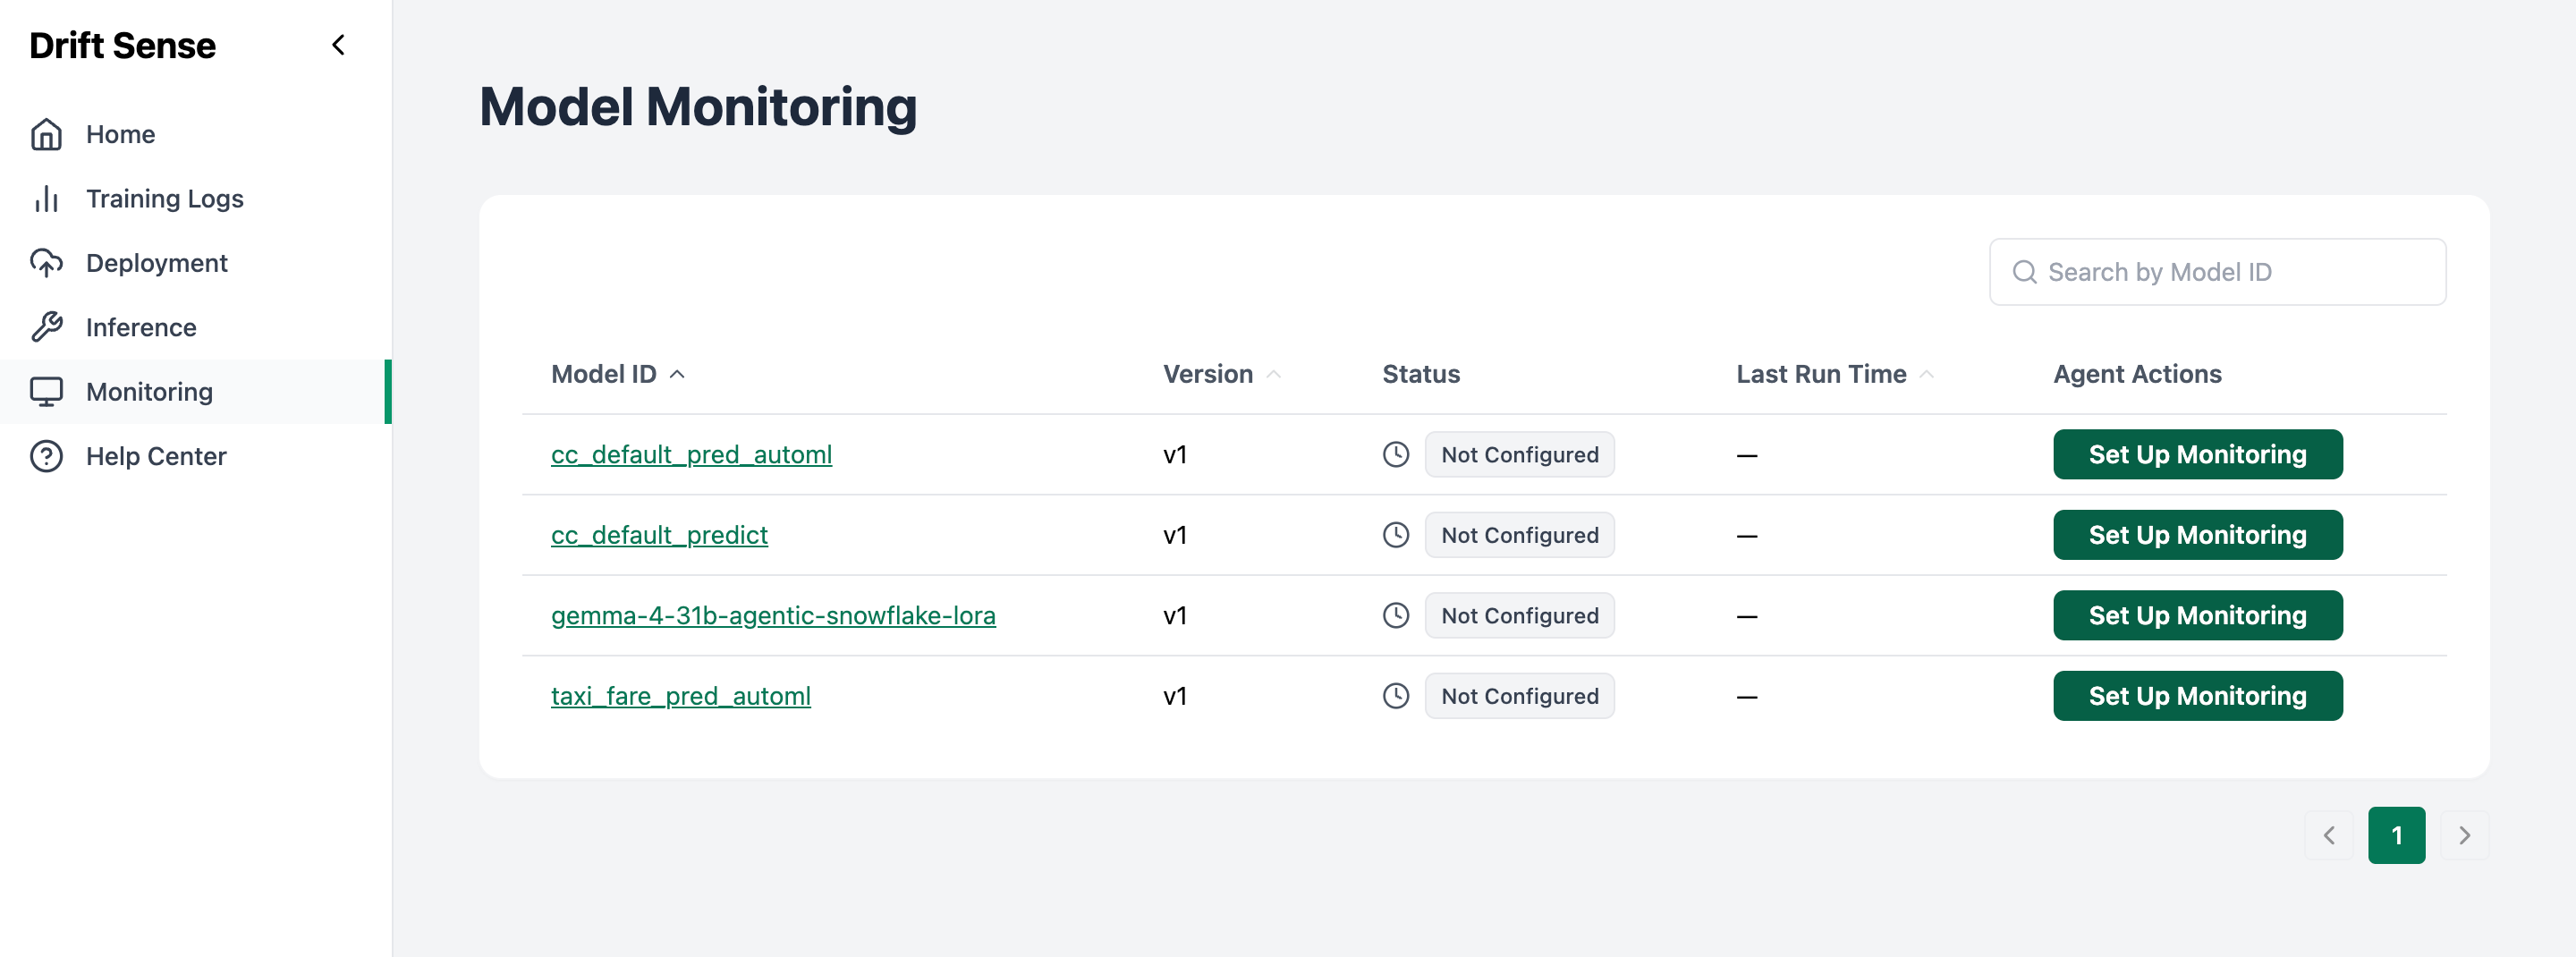Go to the Deployment section
This screenshot has width=2576, height=957.
pyautogui.click(x=195, y=262)
